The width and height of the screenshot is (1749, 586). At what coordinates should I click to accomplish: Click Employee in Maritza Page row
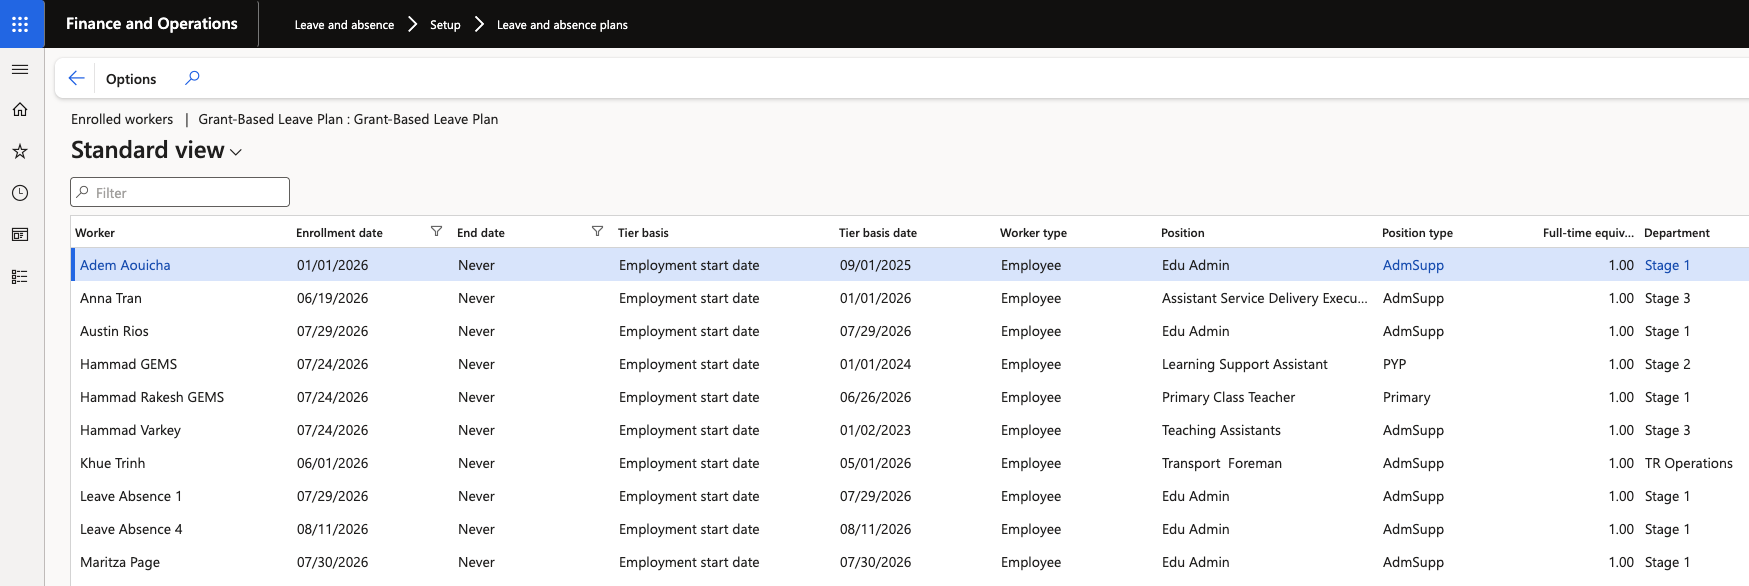pos(1030,562)
